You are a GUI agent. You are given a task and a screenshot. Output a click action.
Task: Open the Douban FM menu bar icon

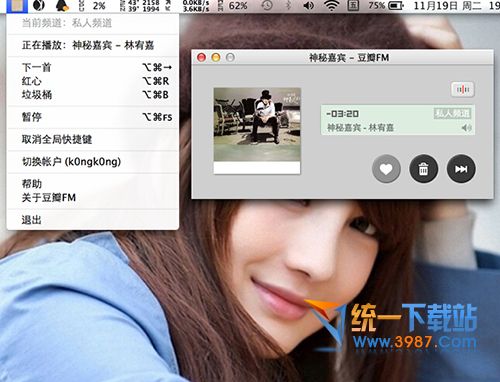coord(17,5)
